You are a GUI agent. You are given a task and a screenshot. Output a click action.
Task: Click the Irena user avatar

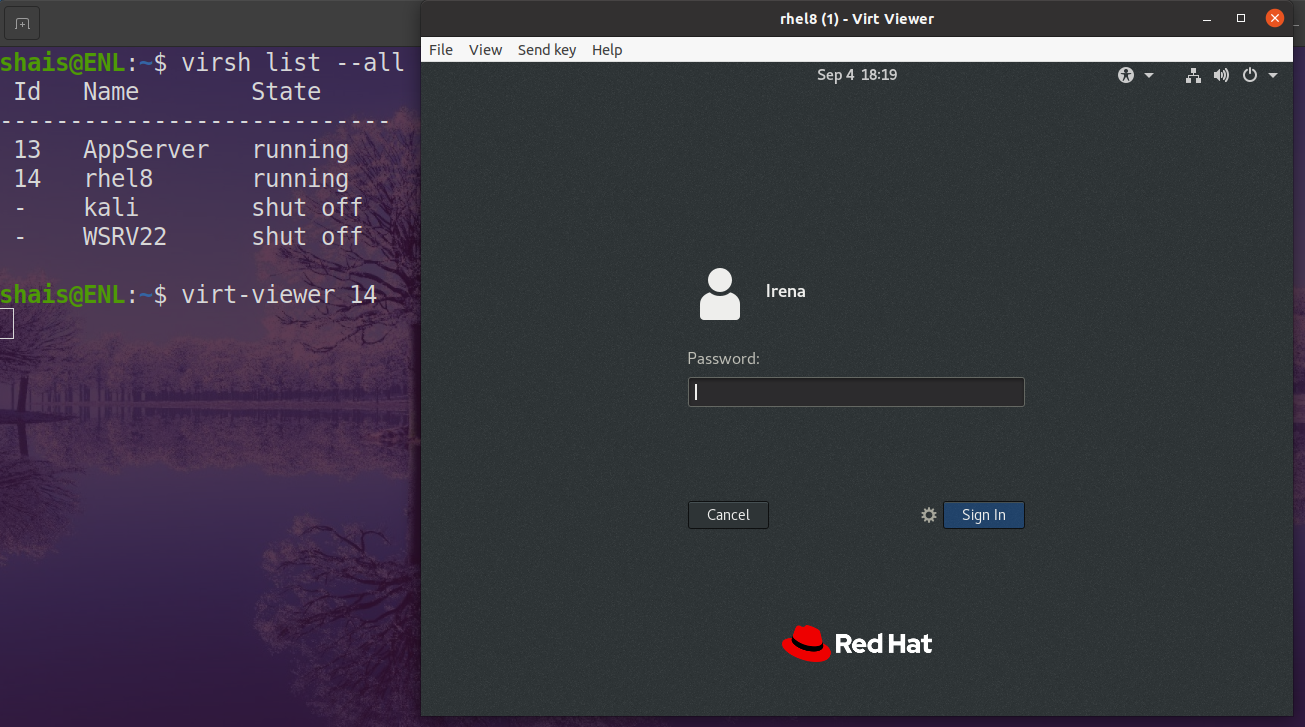coord(720,294)
